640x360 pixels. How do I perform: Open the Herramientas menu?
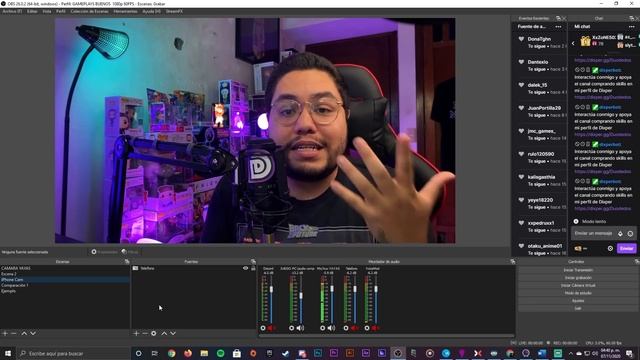tap(125, 11)
